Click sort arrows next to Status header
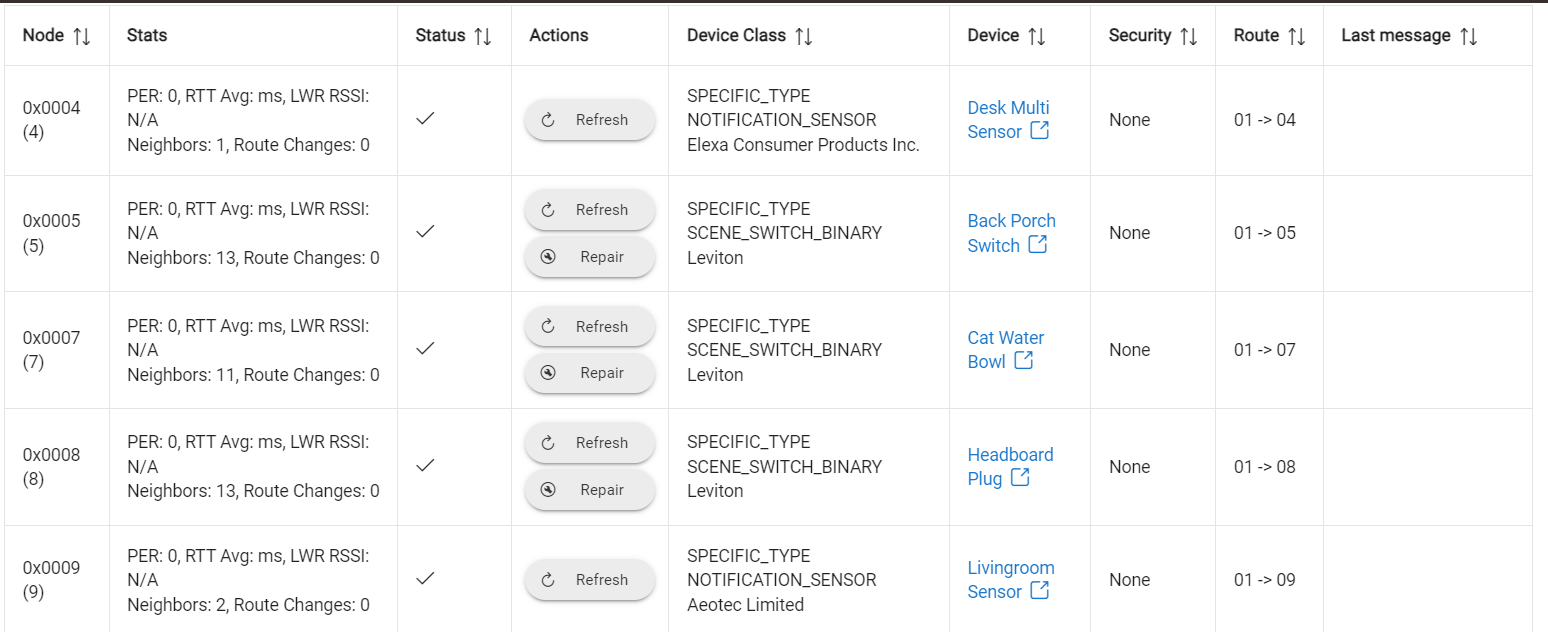The width and height of the screenshot is (1548, 632). point(483,36)
